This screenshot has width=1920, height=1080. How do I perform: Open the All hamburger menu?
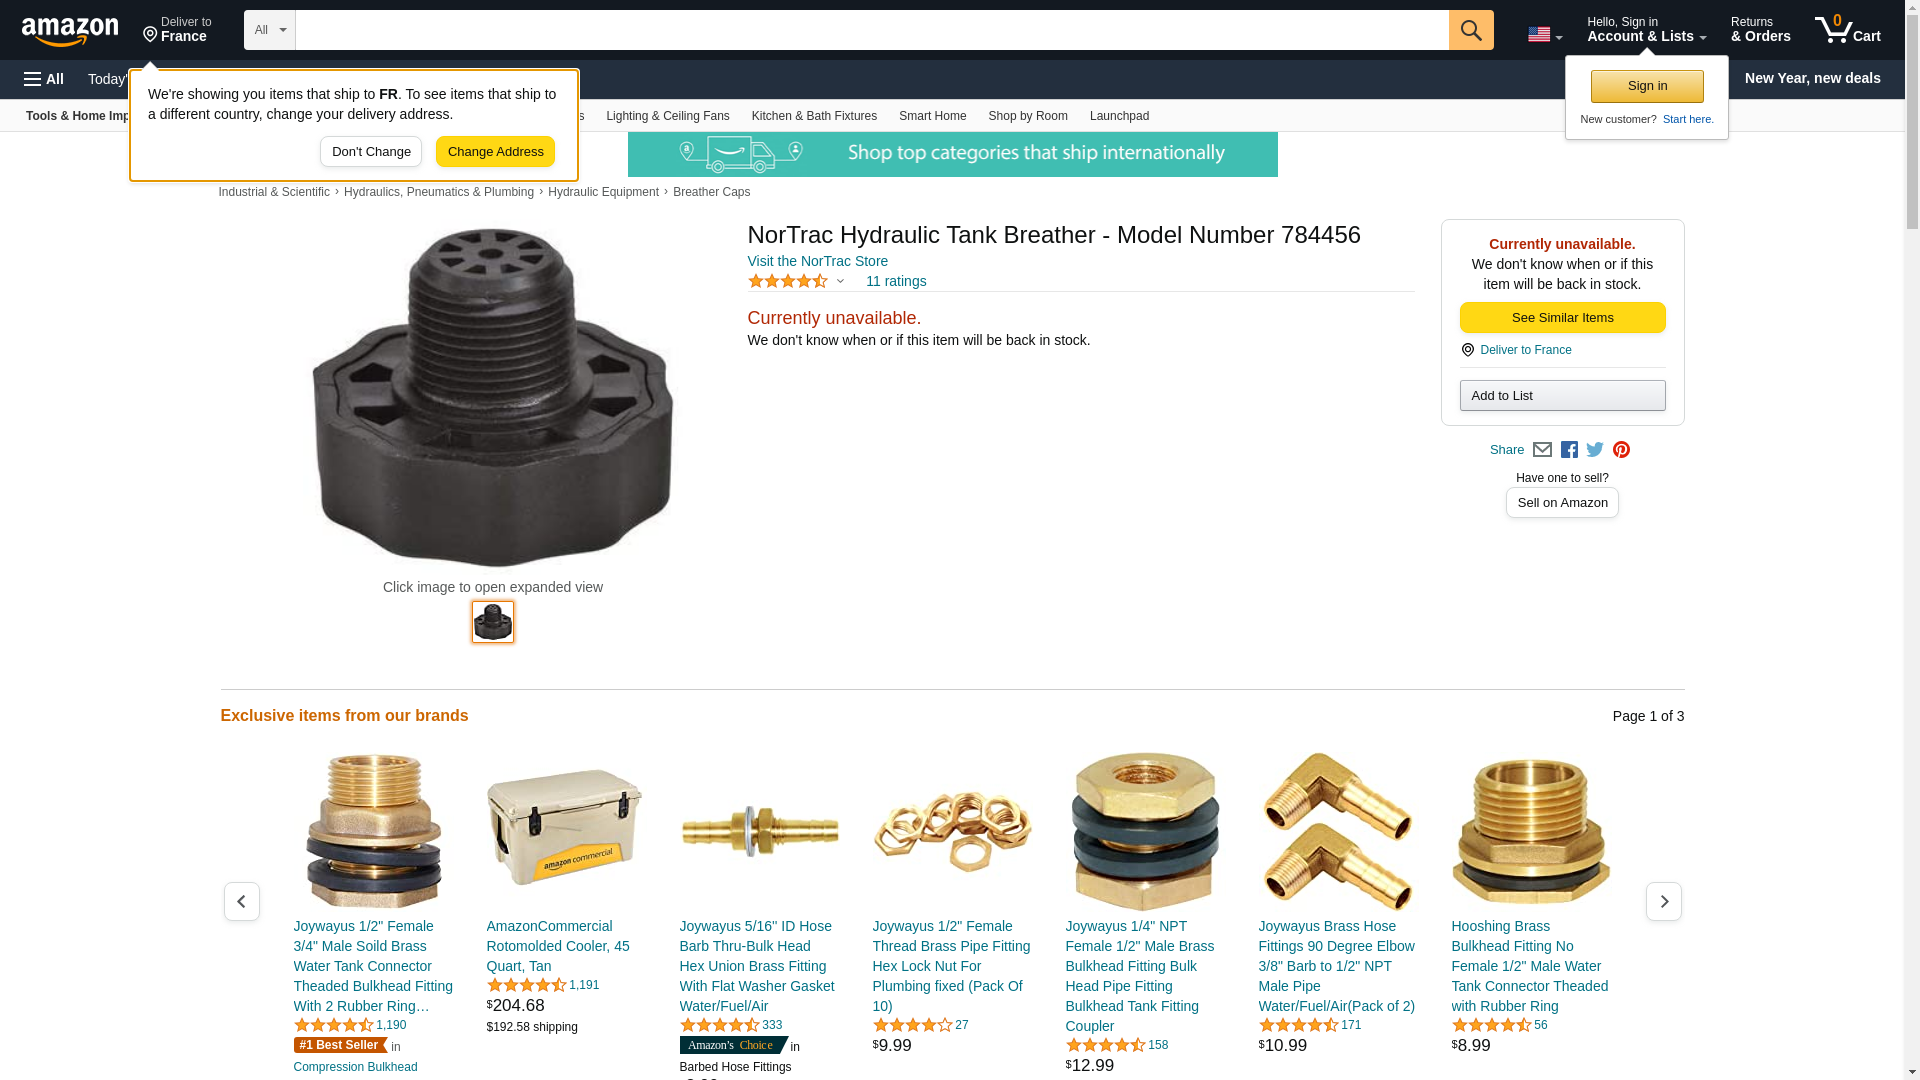click(x=44, y=79)
